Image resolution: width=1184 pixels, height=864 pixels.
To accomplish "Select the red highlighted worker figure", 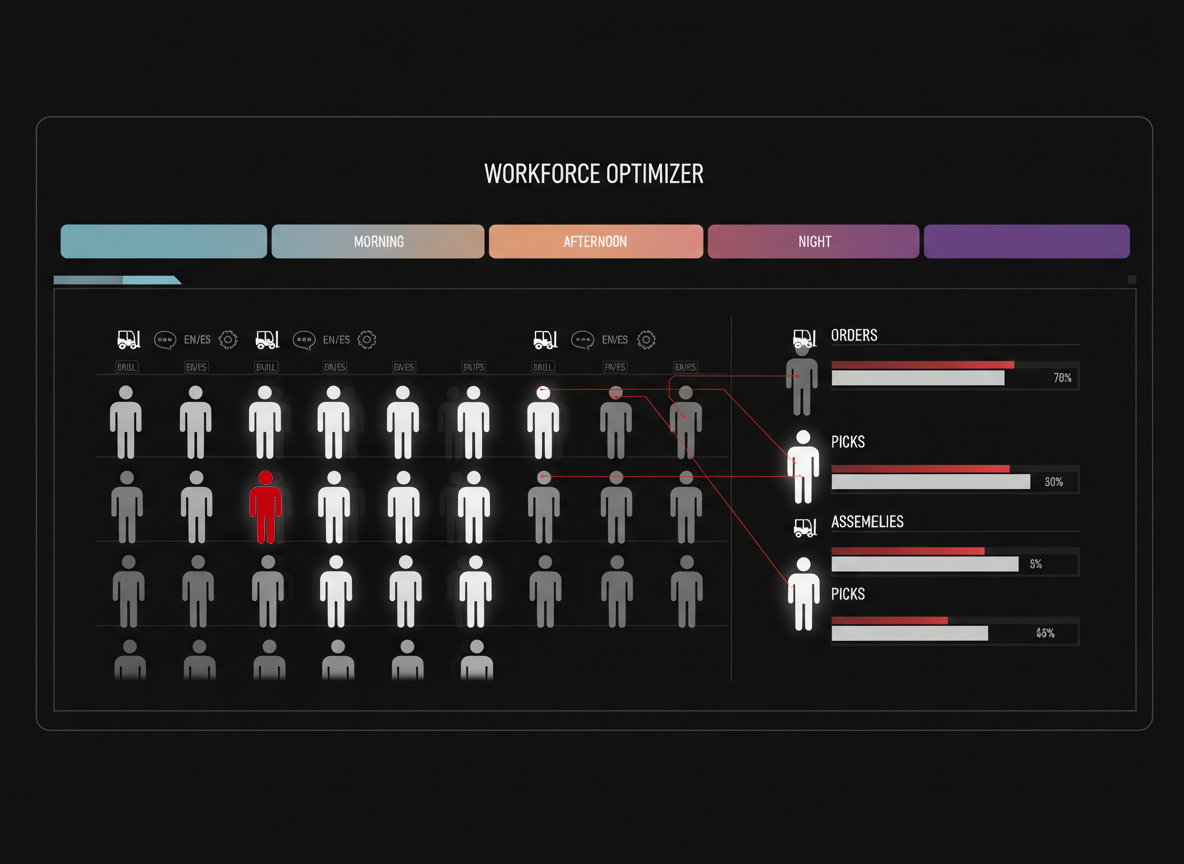I will [x=265, y=508].
